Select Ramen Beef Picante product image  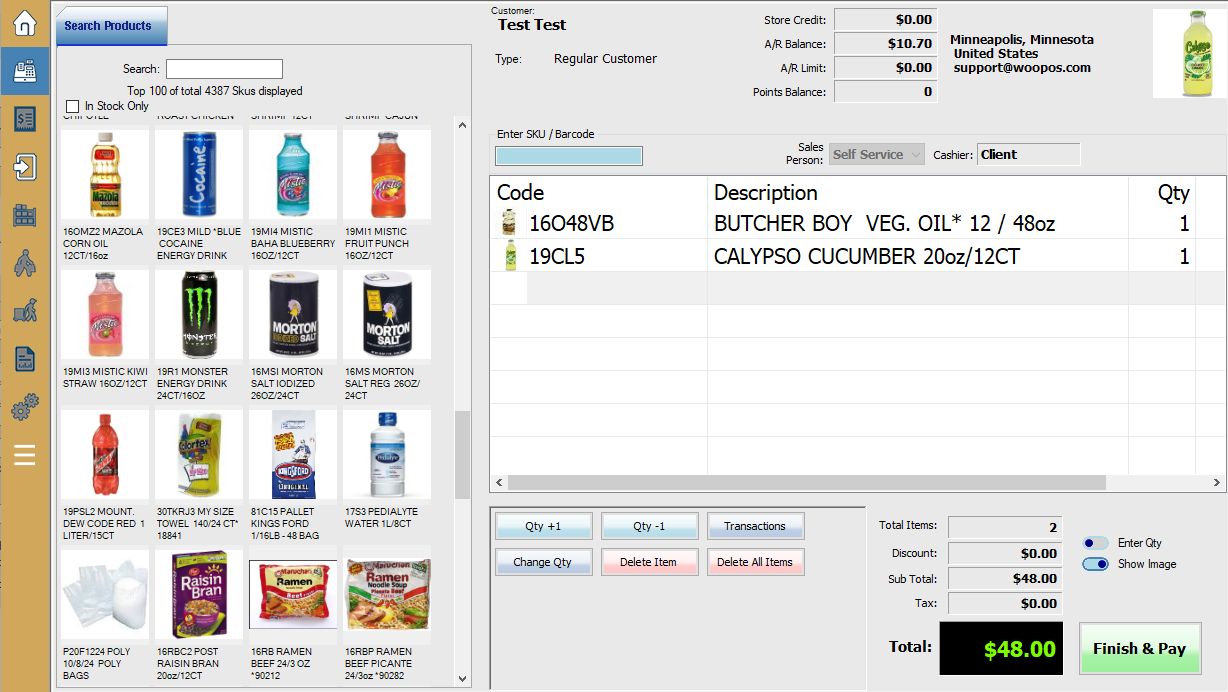coord(387,594)
